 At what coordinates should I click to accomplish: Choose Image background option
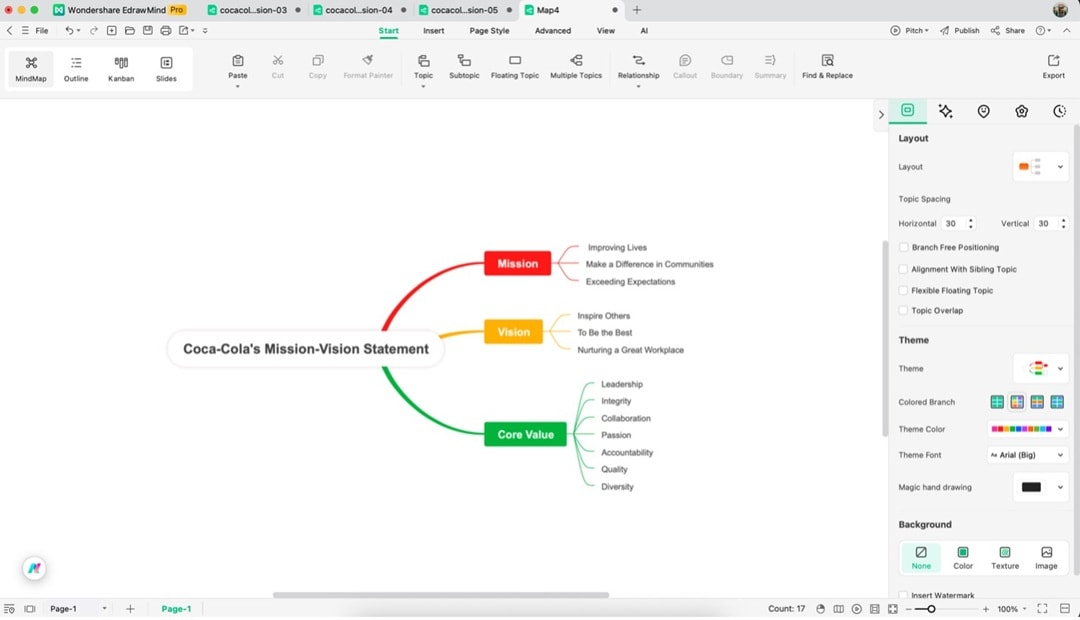[x=1046, y=557]
